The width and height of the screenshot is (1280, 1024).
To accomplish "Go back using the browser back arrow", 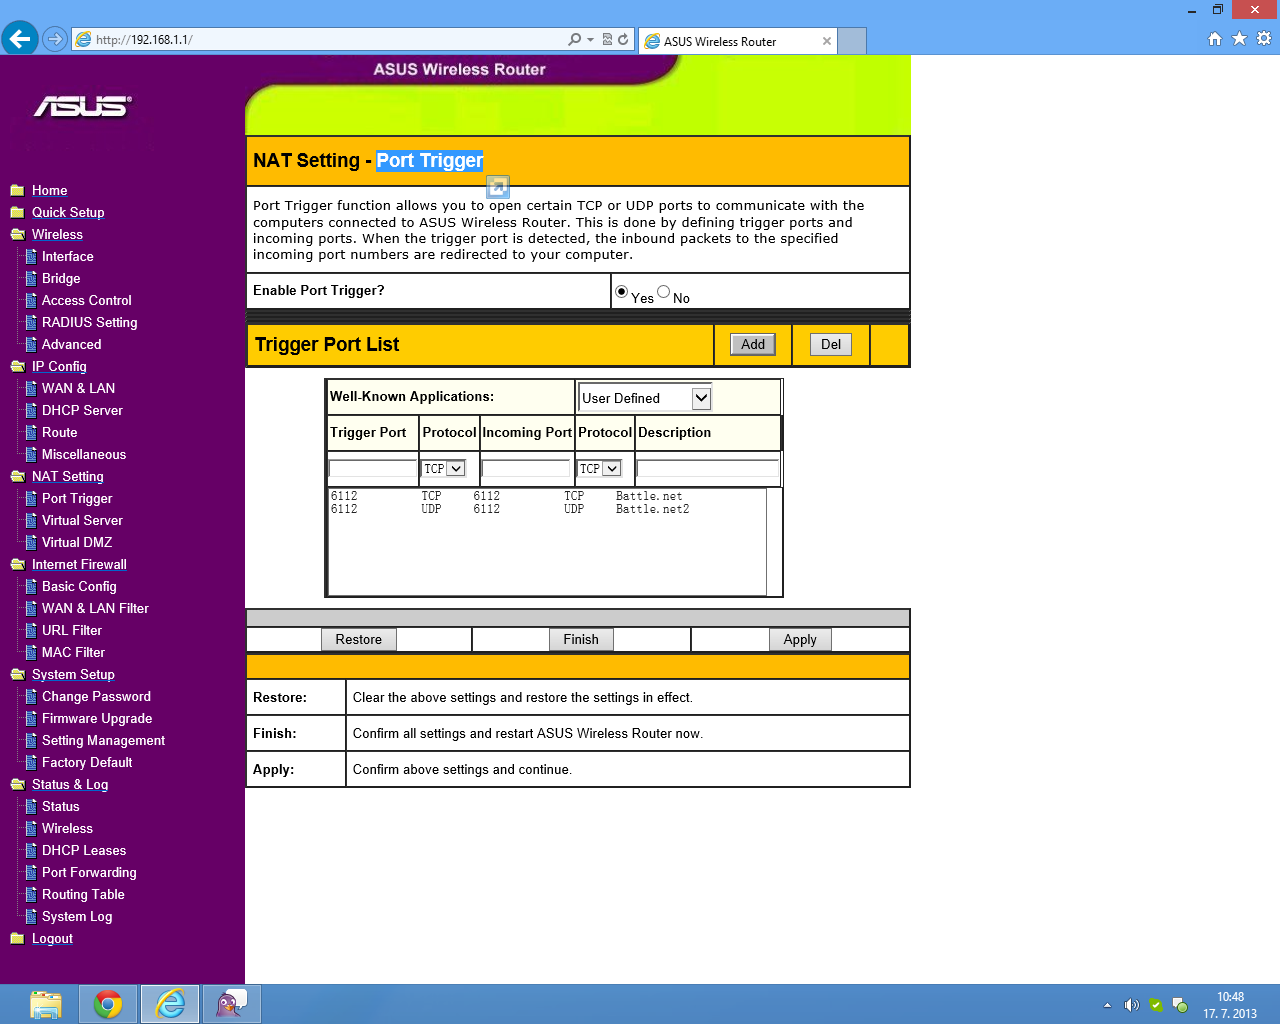I will 19,40.
